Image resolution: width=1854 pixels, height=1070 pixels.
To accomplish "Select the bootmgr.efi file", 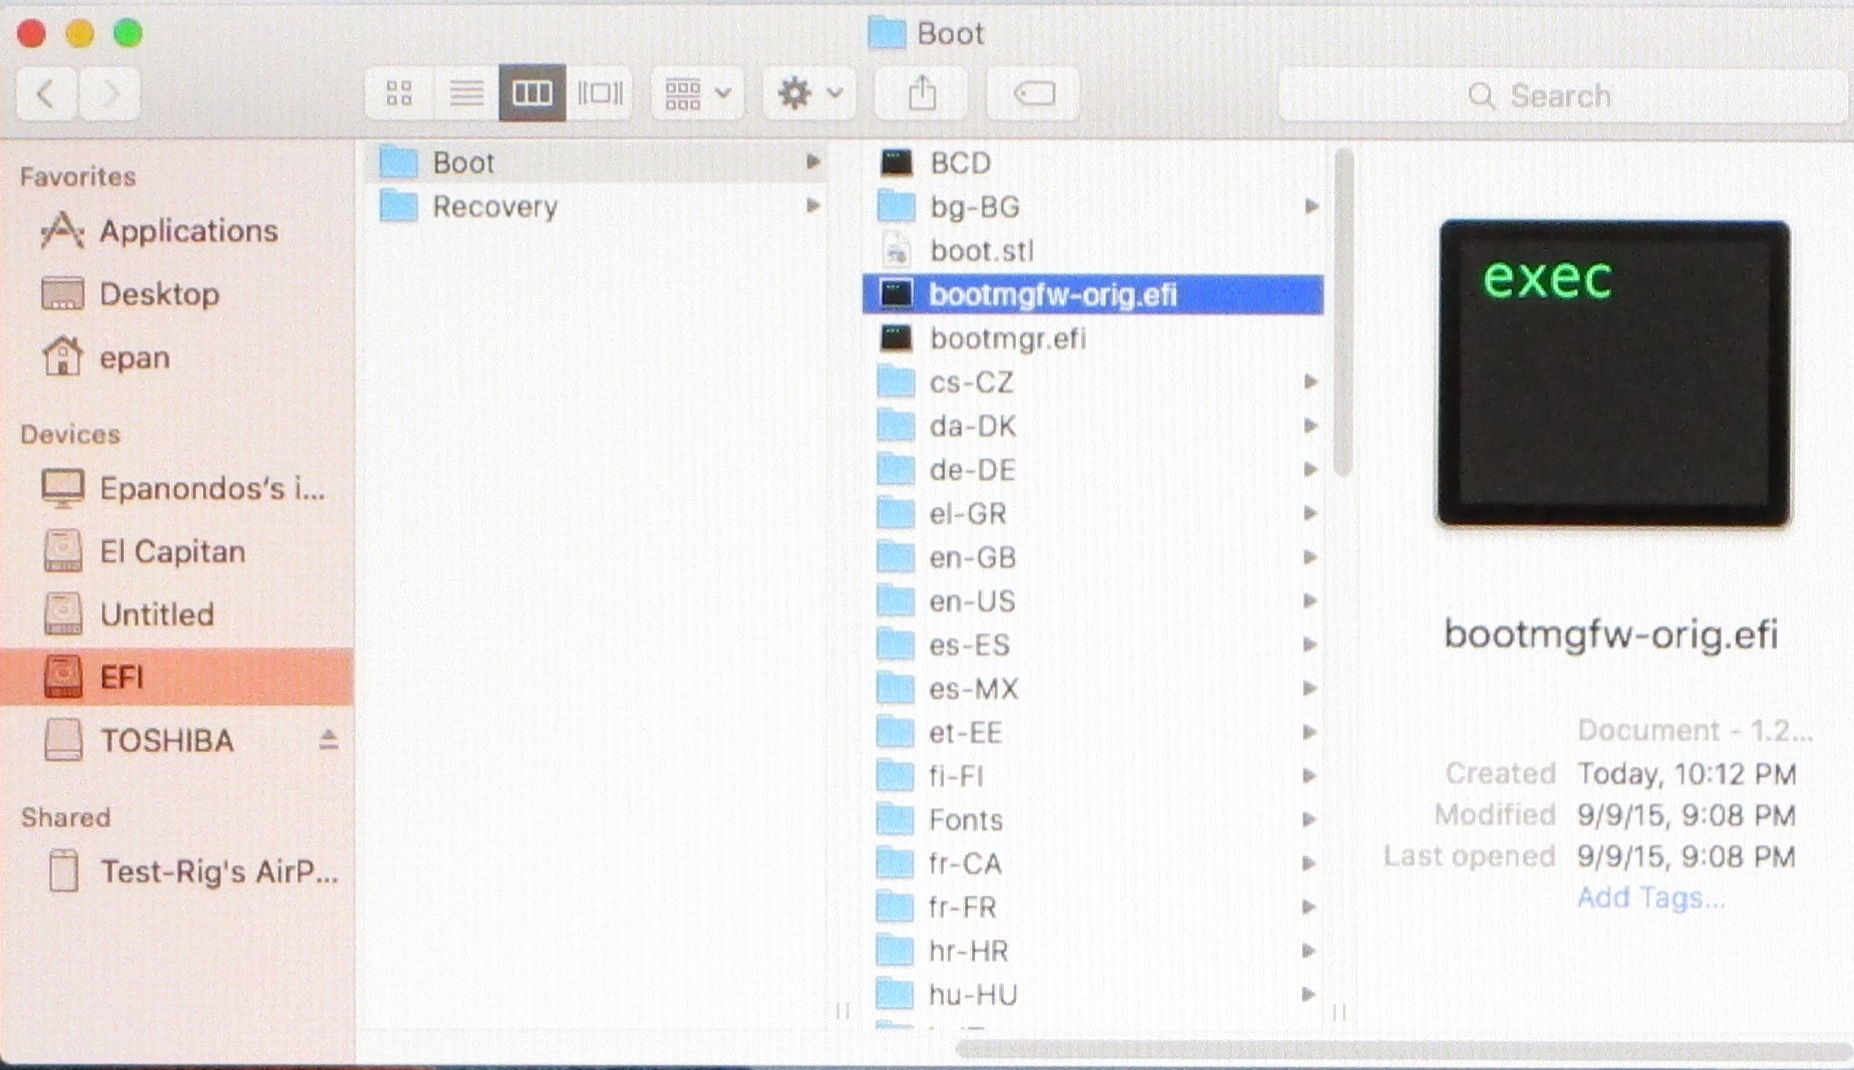I will coord(1006,339).
